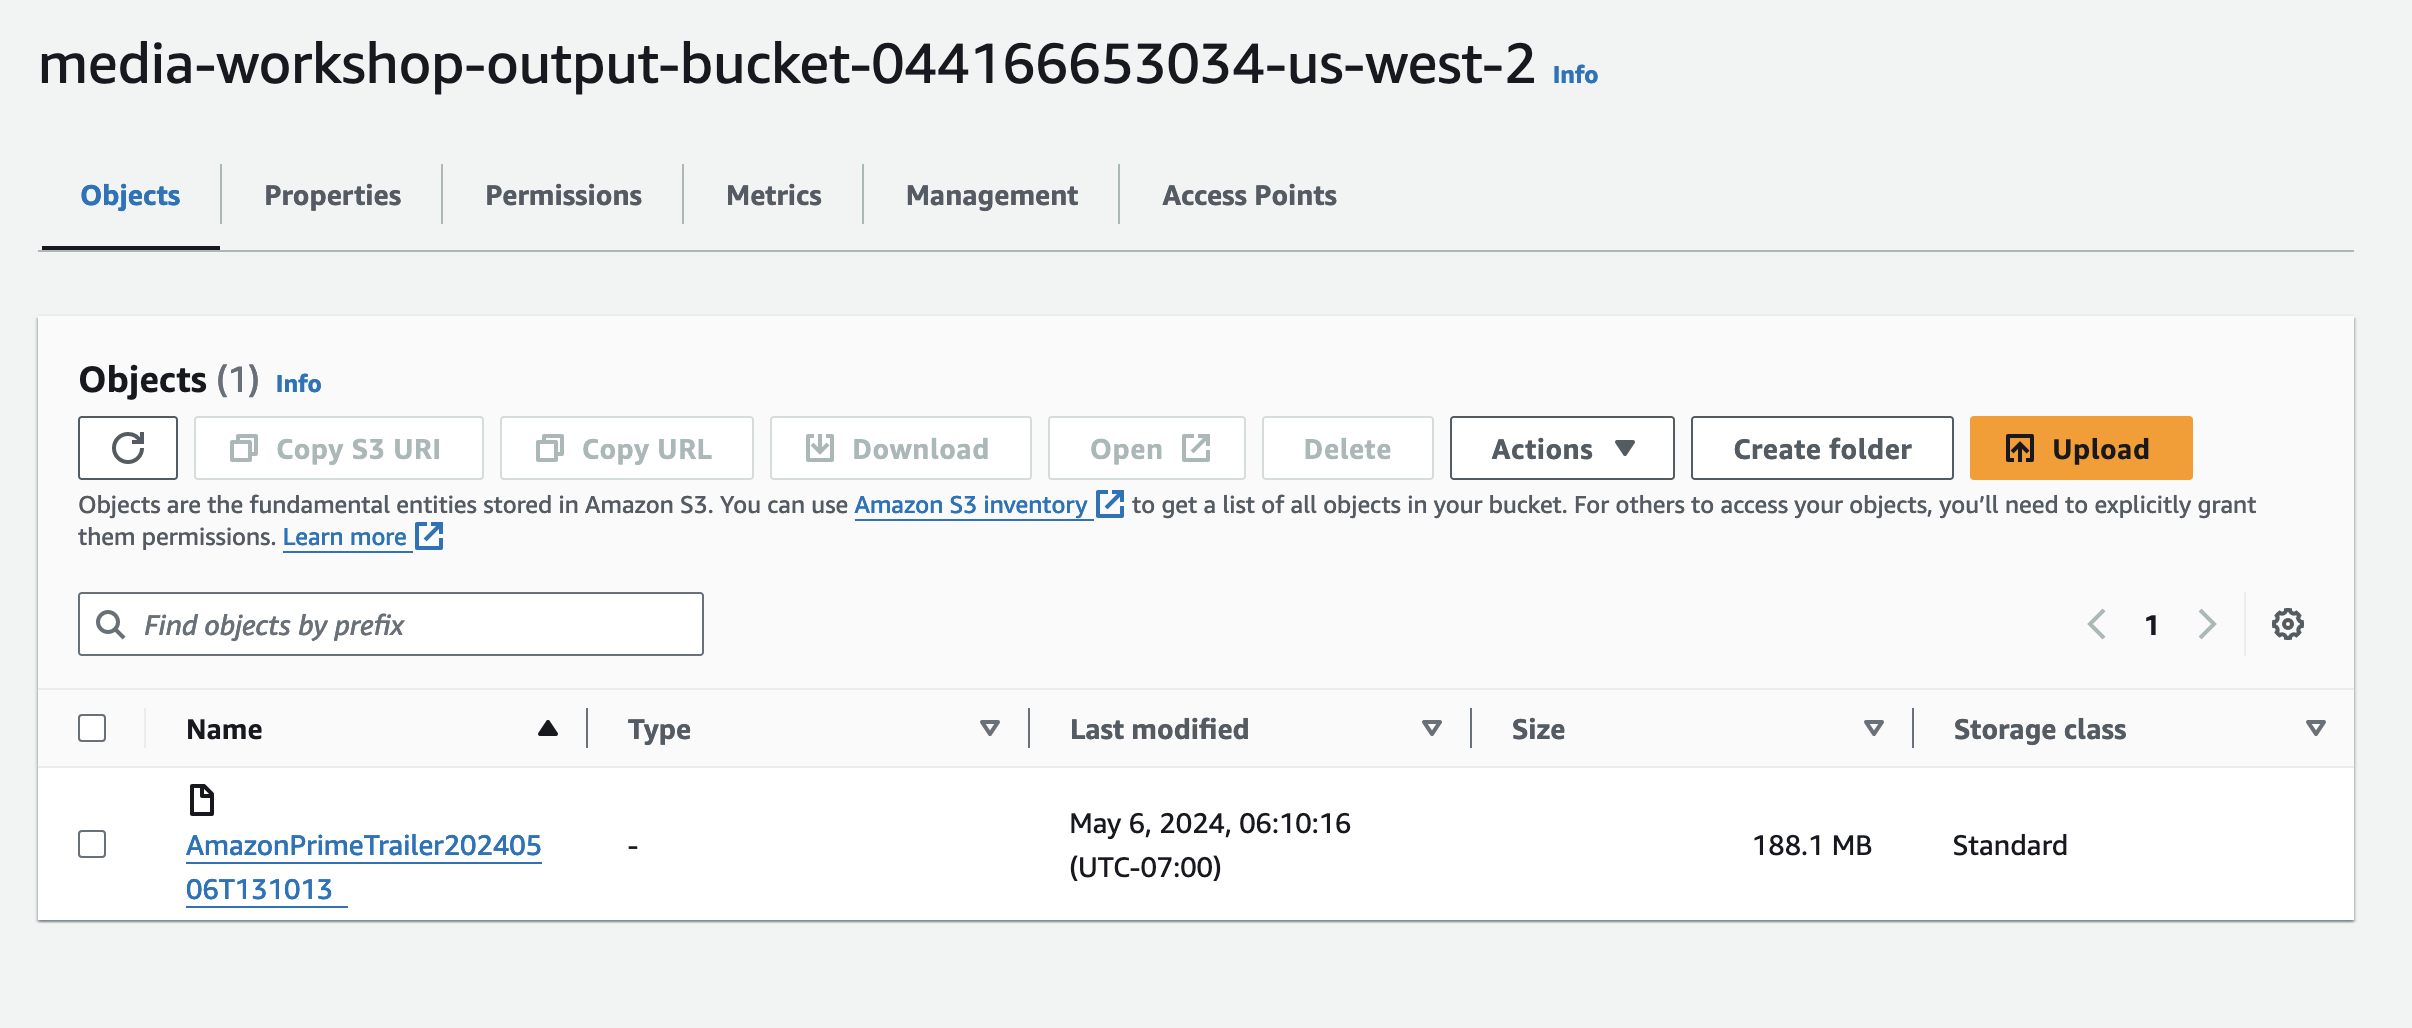Toggle the select-all objects checkbox

(92, 728)
